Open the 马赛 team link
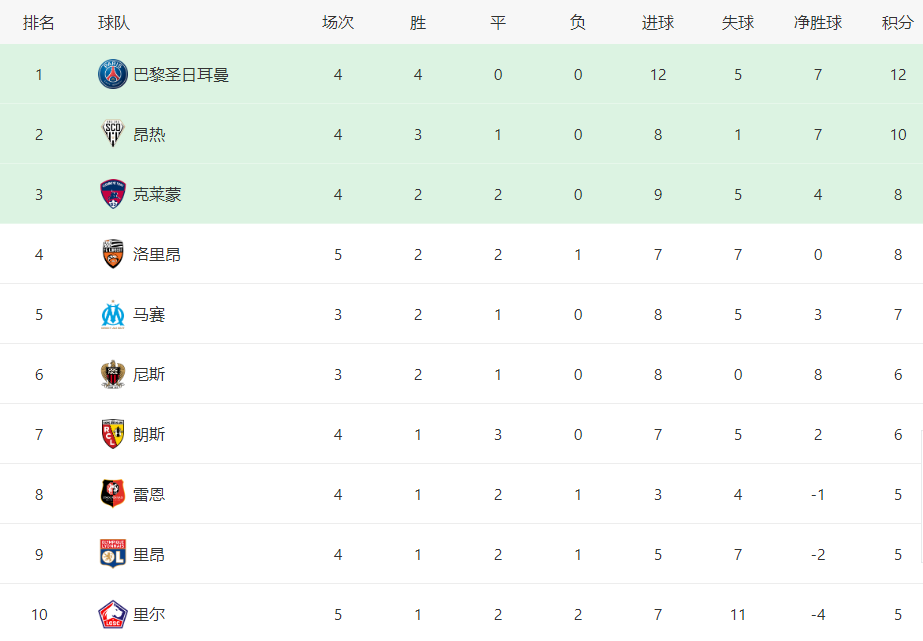Image resolution: width=923 pixels, height=641 pixels. pyautogui.click(x=149, y=315)
